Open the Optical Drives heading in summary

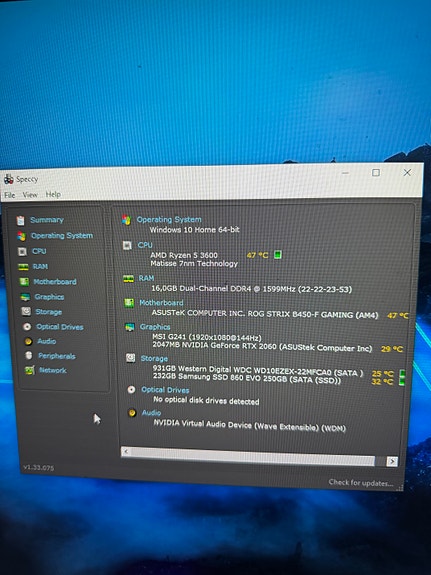[x=165, y=390]
